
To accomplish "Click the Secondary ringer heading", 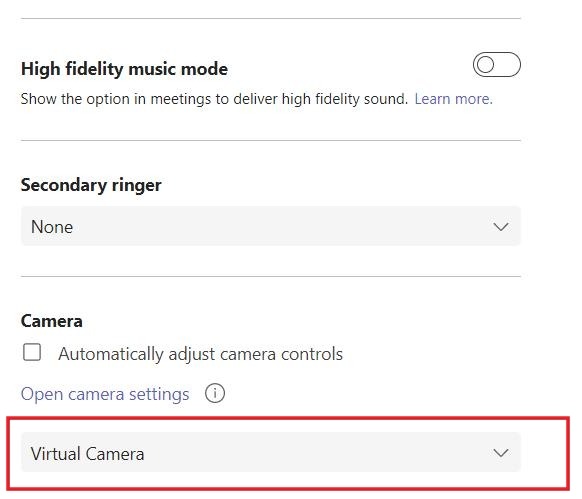I will (91, 185).
